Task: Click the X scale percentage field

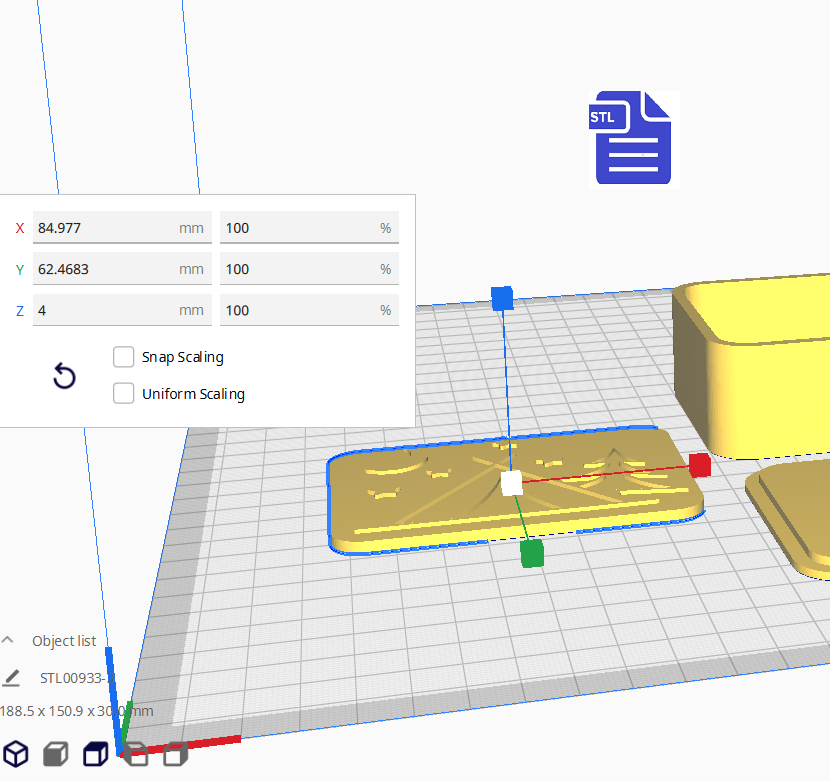Action: pos(298,228)
